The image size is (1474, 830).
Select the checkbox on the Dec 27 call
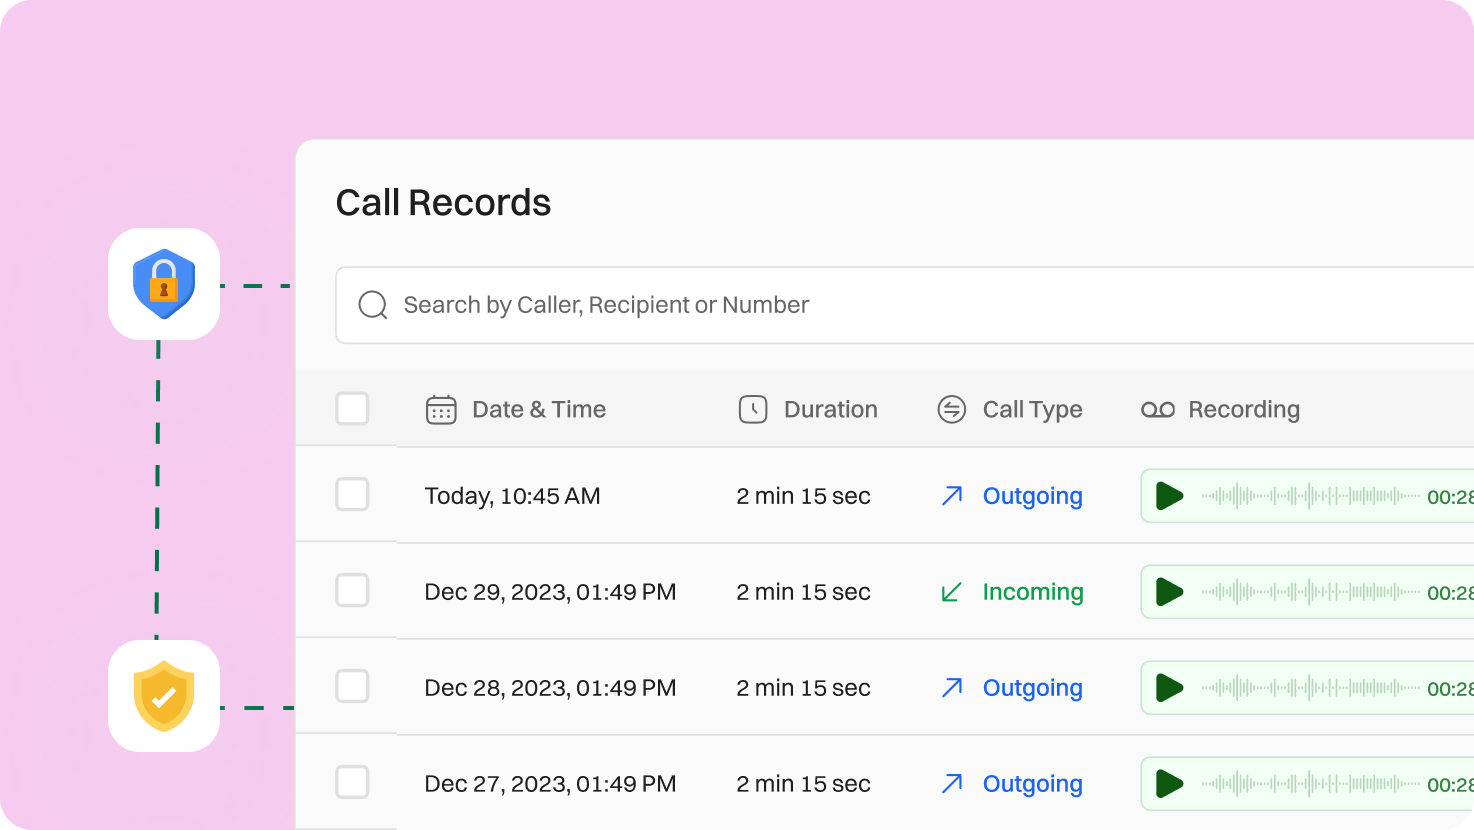(x=352, y=782)
